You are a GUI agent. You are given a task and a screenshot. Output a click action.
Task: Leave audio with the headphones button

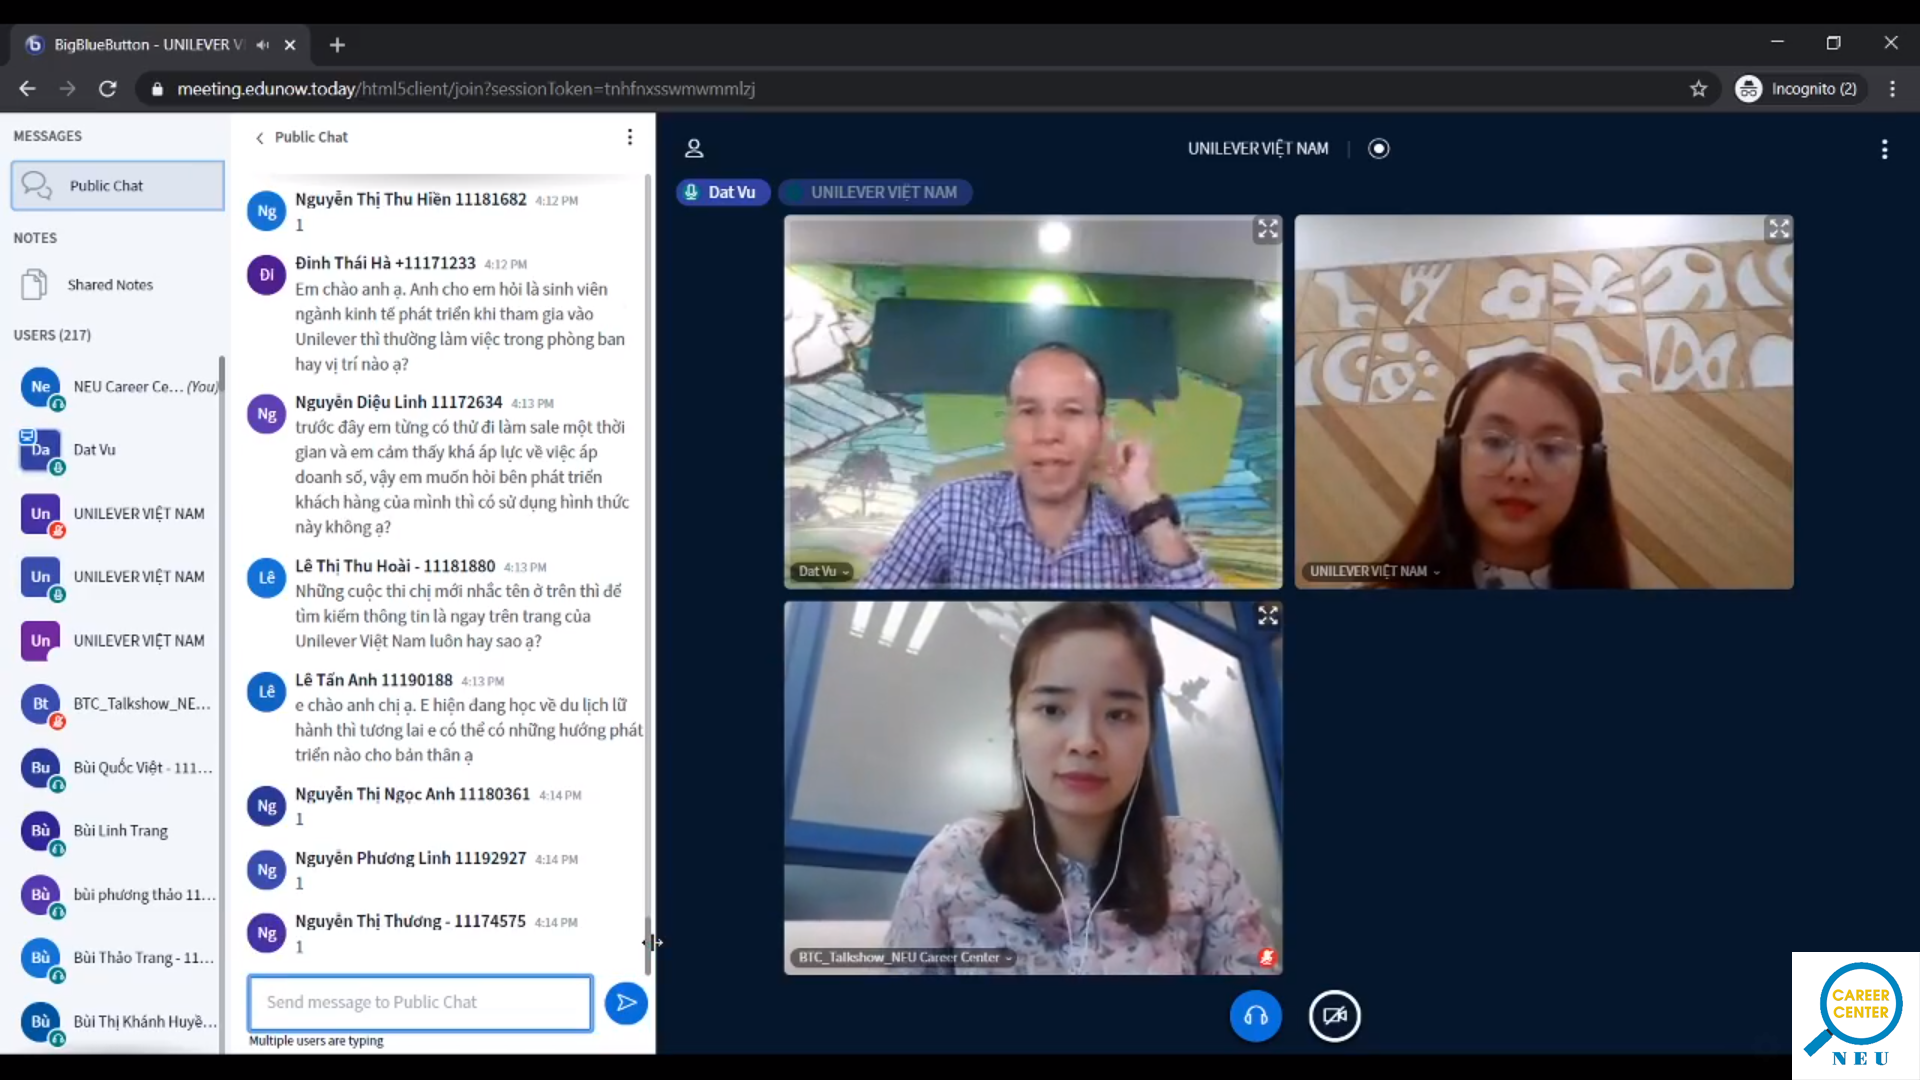1256,1016
